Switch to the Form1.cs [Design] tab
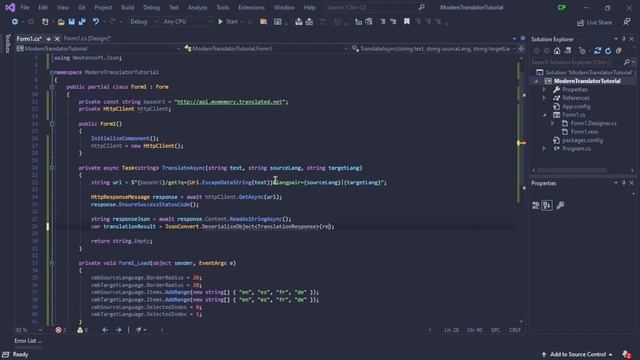The width and height of the screenshot is (640, 360). [x=87, y=39]
